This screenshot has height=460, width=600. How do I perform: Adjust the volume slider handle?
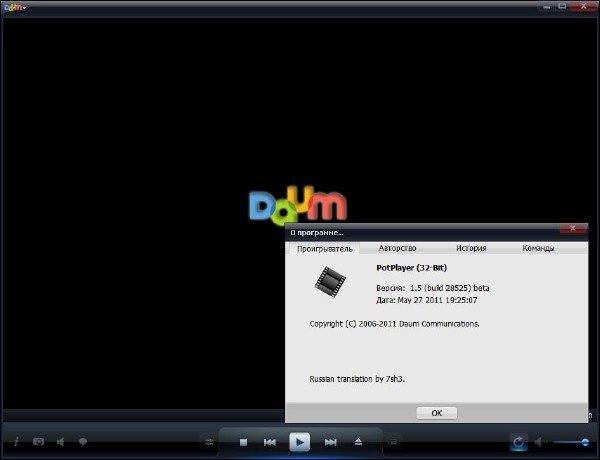pos(585,441)
